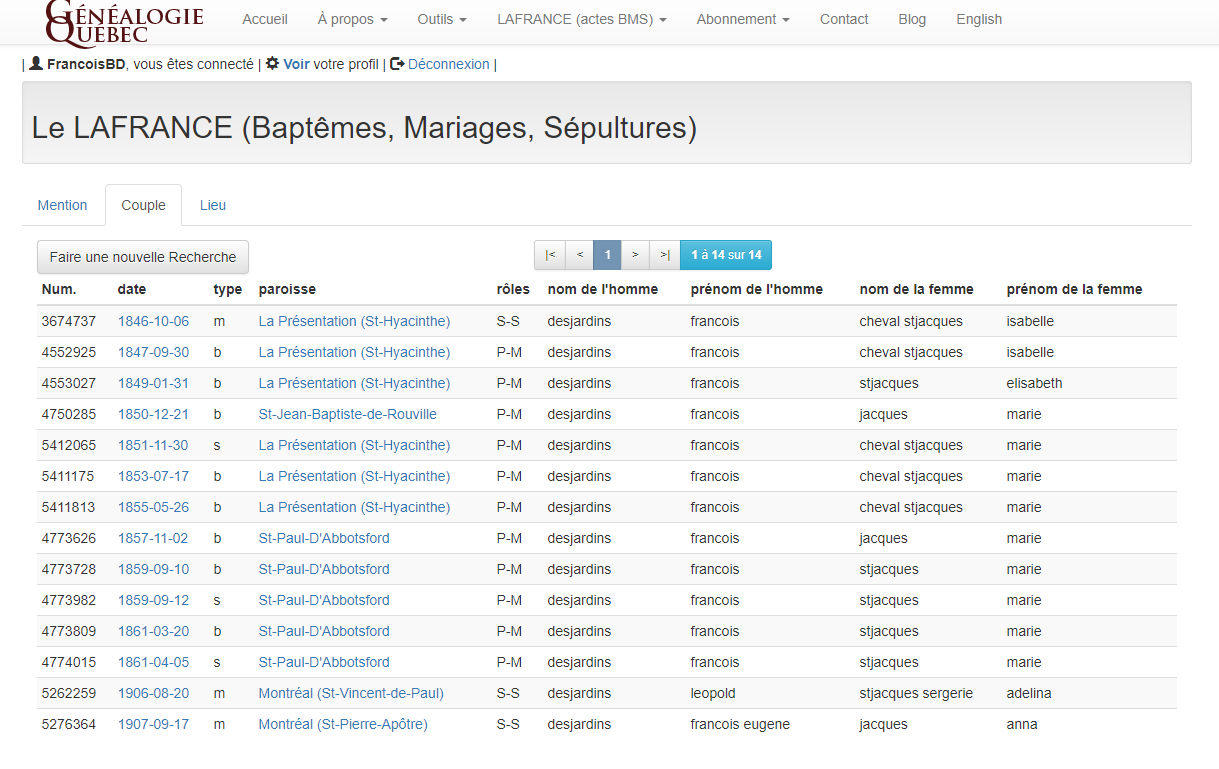Click the St-Jean-Baptiste-de-Rouville parish link
Screen dimensions: 1219x769
point(348,414)
